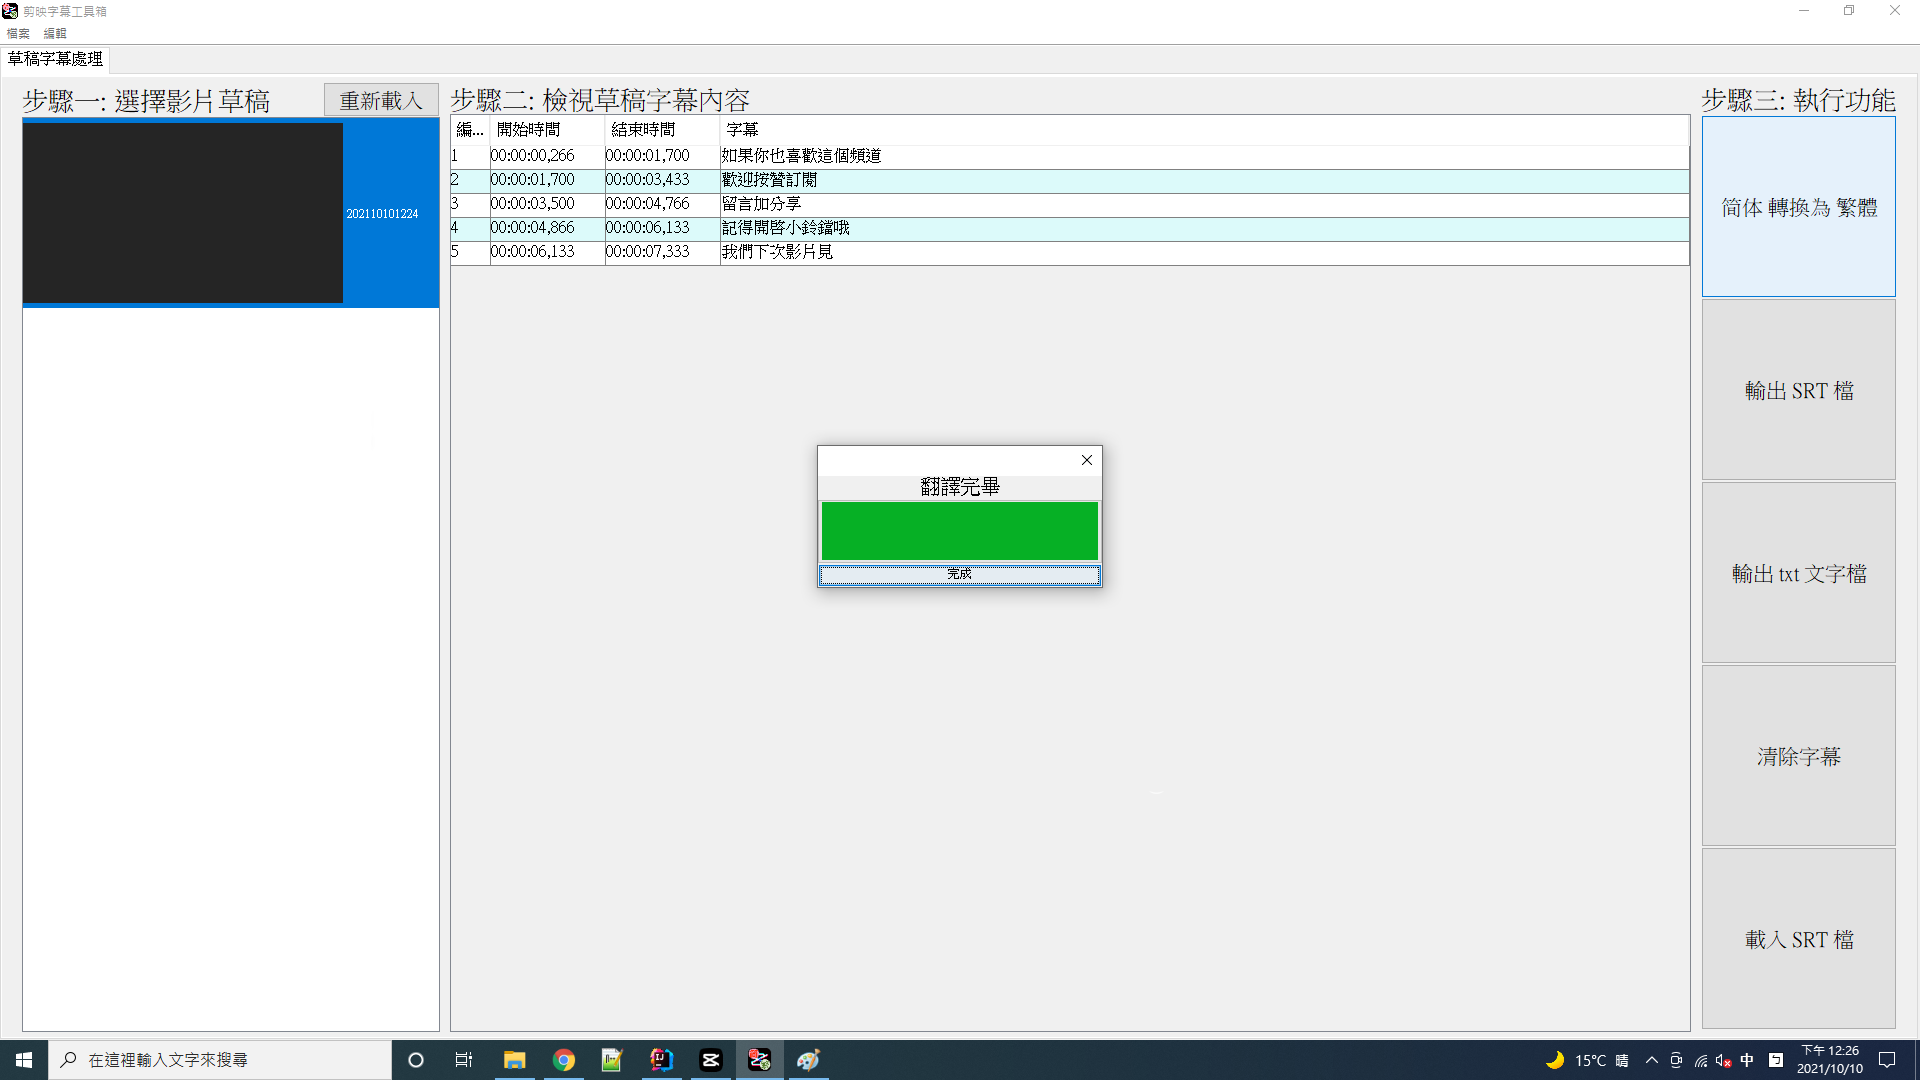This screenshot has height=1080, width=1920.
Task: Click the network icon in system tray
Action: pyautogui.click(x=1701, y=1060)
